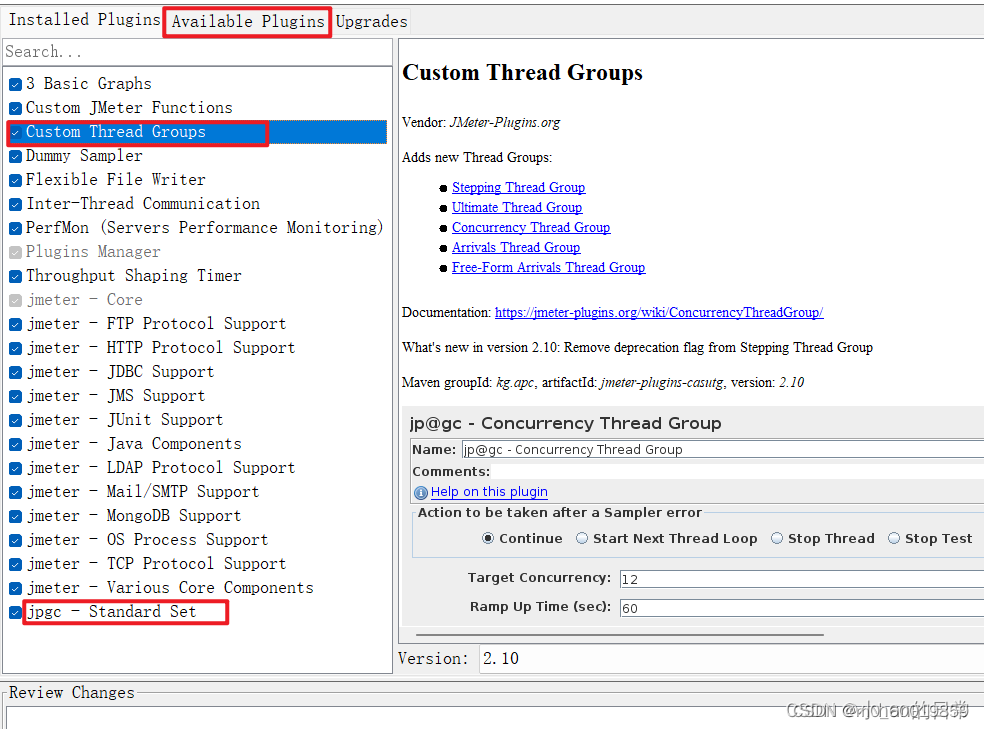984x729 pixels.
Task: Select the Flexible File Writer row
Action: coord(197,179)
